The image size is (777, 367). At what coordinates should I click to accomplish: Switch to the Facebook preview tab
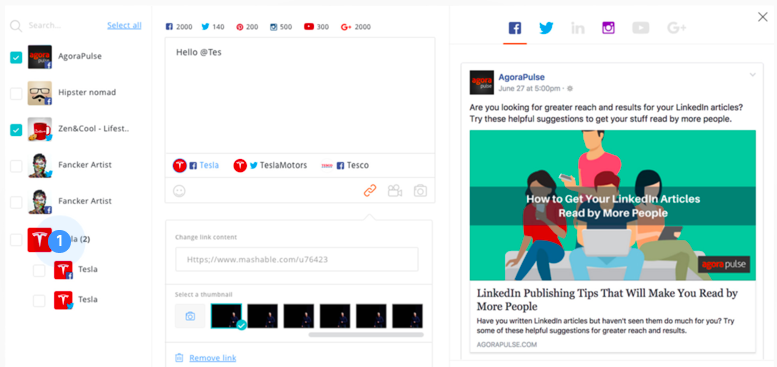(515, 28)
